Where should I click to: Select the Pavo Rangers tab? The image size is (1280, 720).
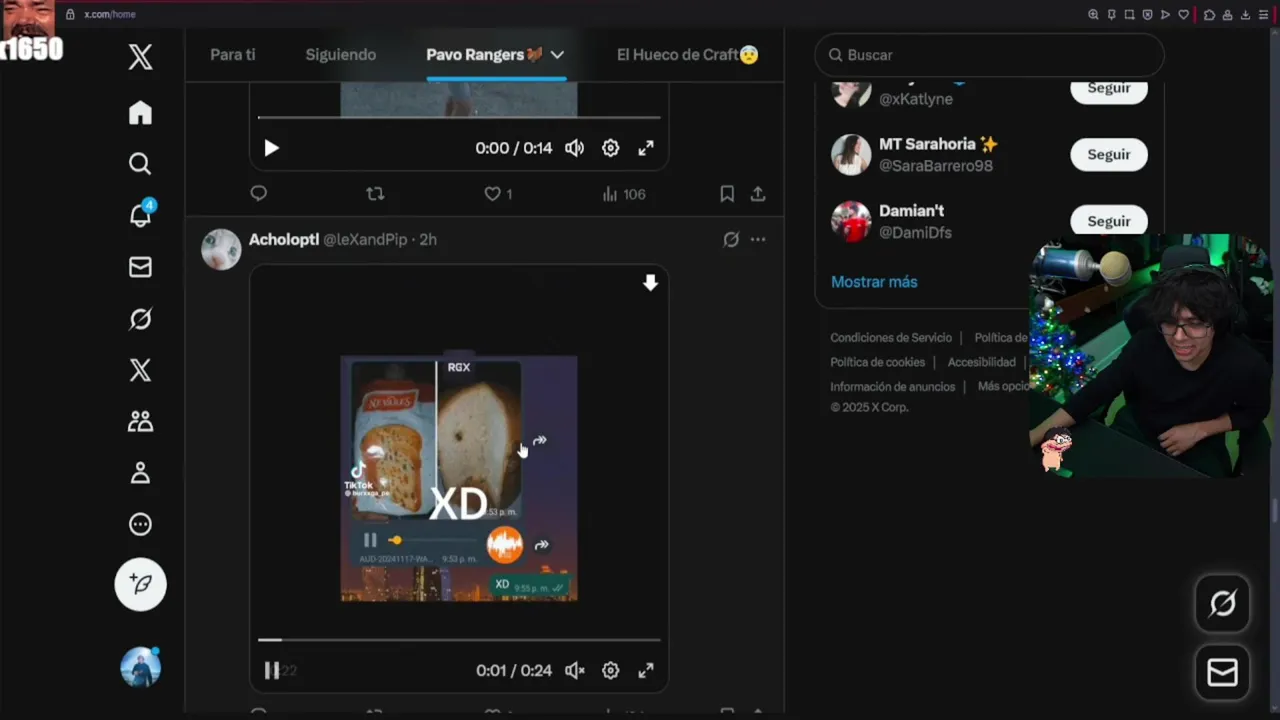pos(485,55)
